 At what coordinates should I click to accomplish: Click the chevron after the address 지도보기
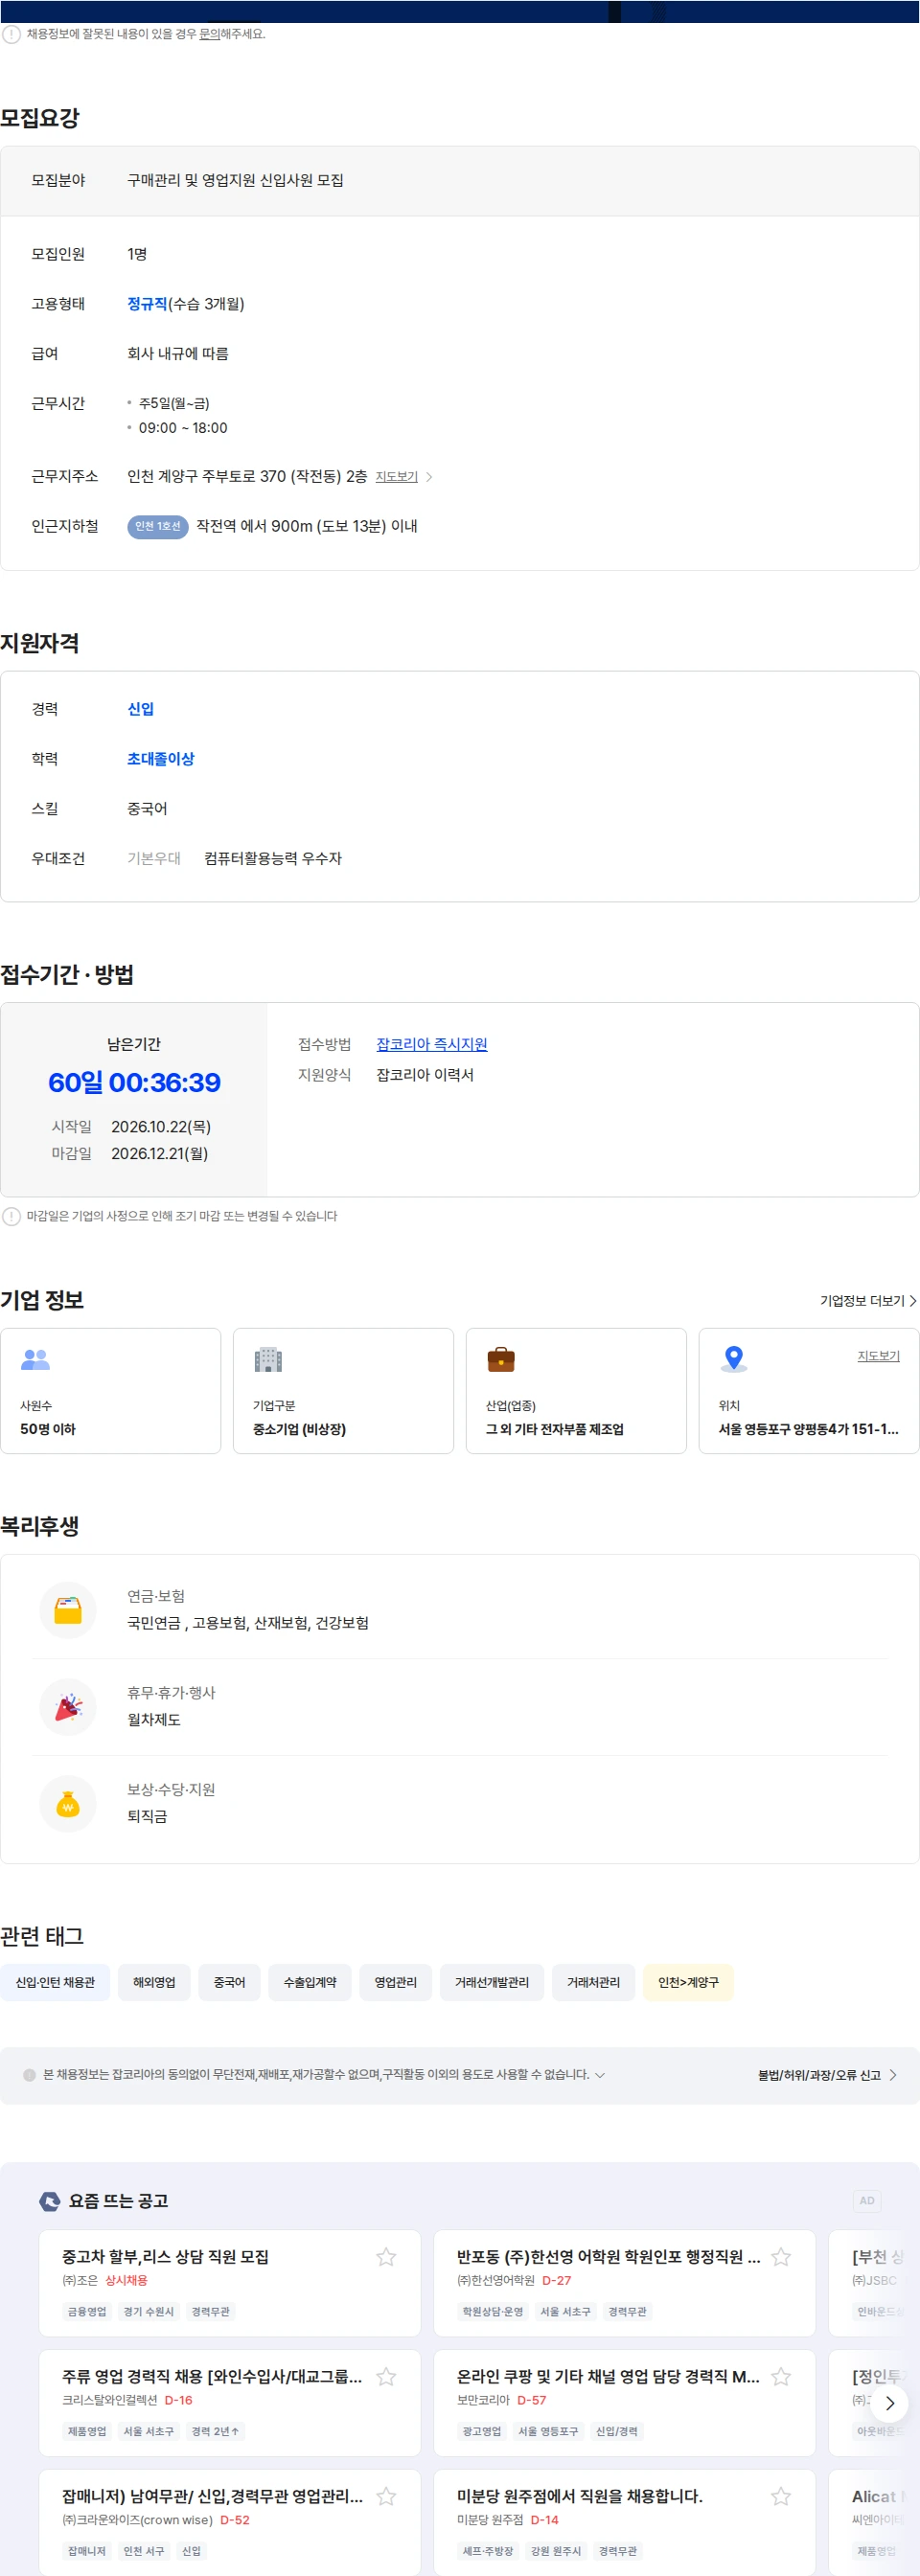tap(429, 477)
